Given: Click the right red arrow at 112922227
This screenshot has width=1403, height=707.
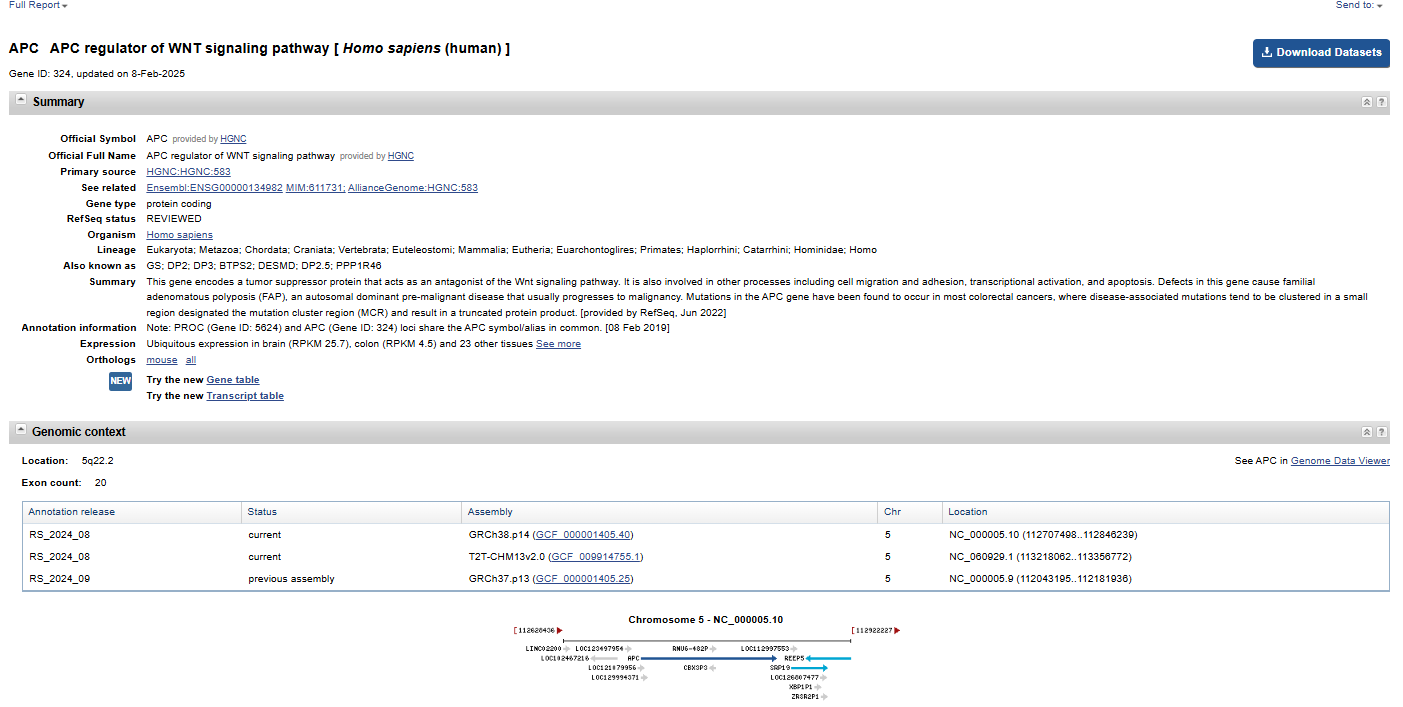Looking at the screenshot, I should click(897, 631).
